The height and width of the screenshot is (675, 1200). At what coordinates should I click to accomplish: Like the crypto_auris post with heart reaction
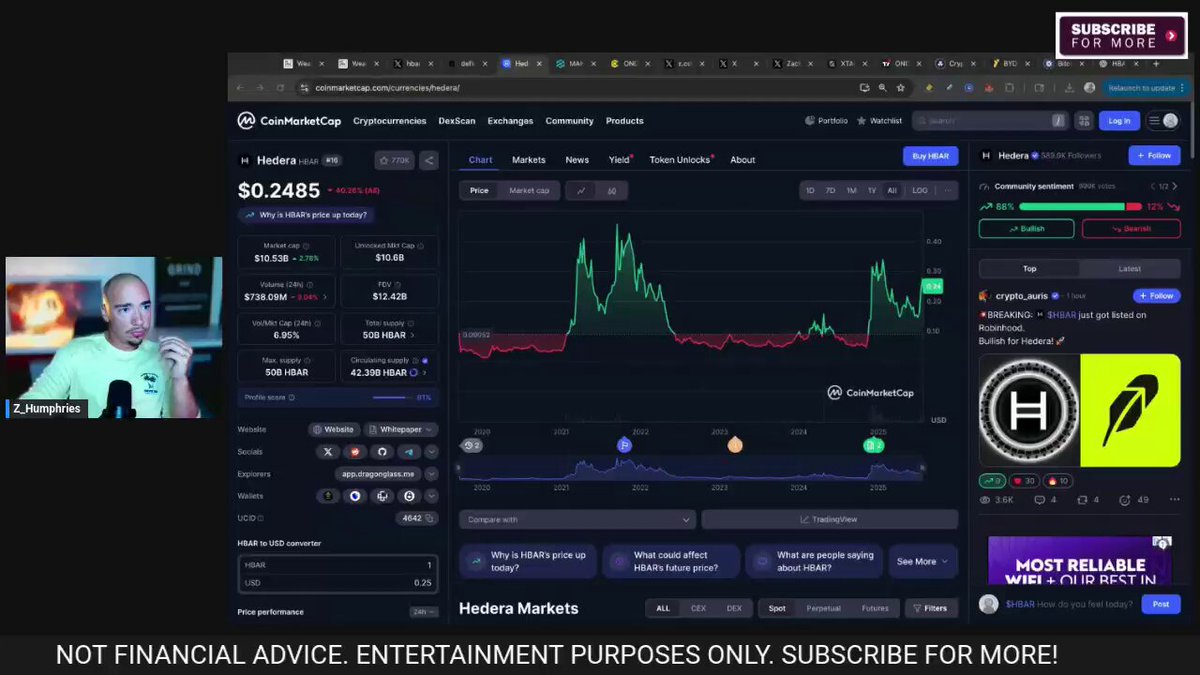point(1023,481)
